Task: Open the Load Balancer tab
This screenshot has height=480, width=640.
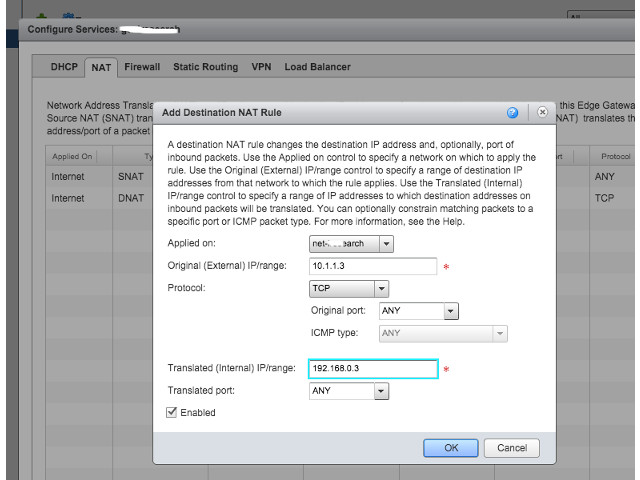Action: point(317,67)
